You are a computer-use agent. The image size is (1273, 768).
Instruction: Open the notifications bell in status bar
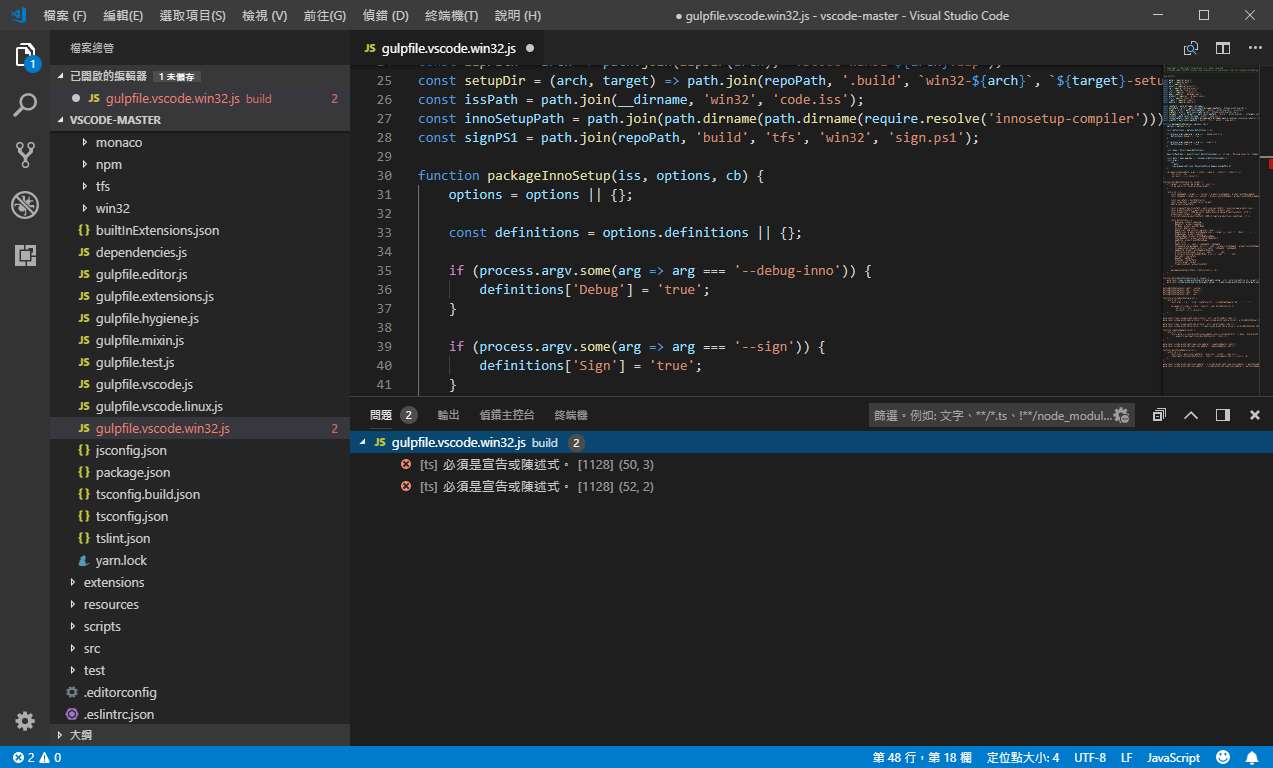coord(1252,758)
